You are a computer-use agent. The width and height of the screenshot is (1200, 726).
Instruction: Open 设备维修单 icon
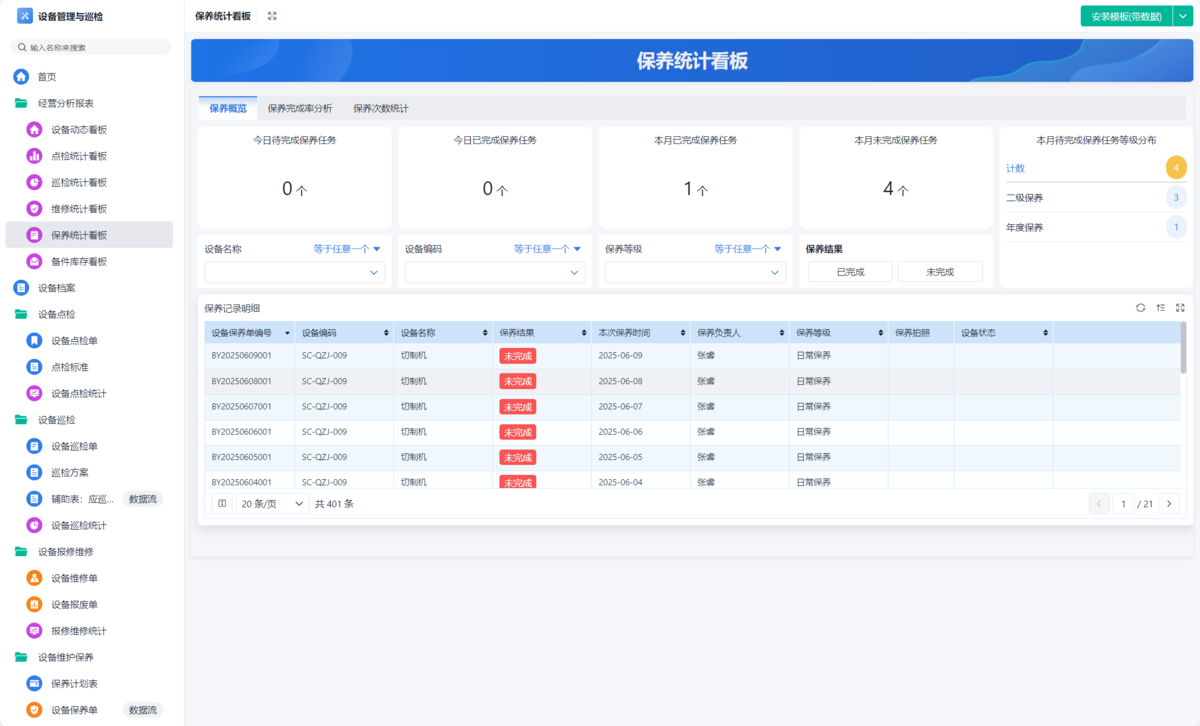(x=34, y=578)
